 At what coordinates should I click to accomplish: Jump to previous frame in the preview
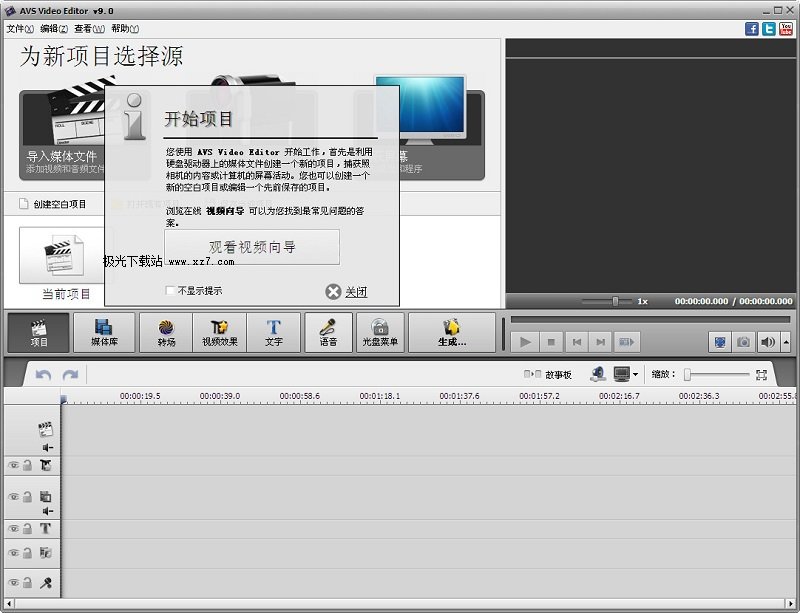tap(577, 342)
